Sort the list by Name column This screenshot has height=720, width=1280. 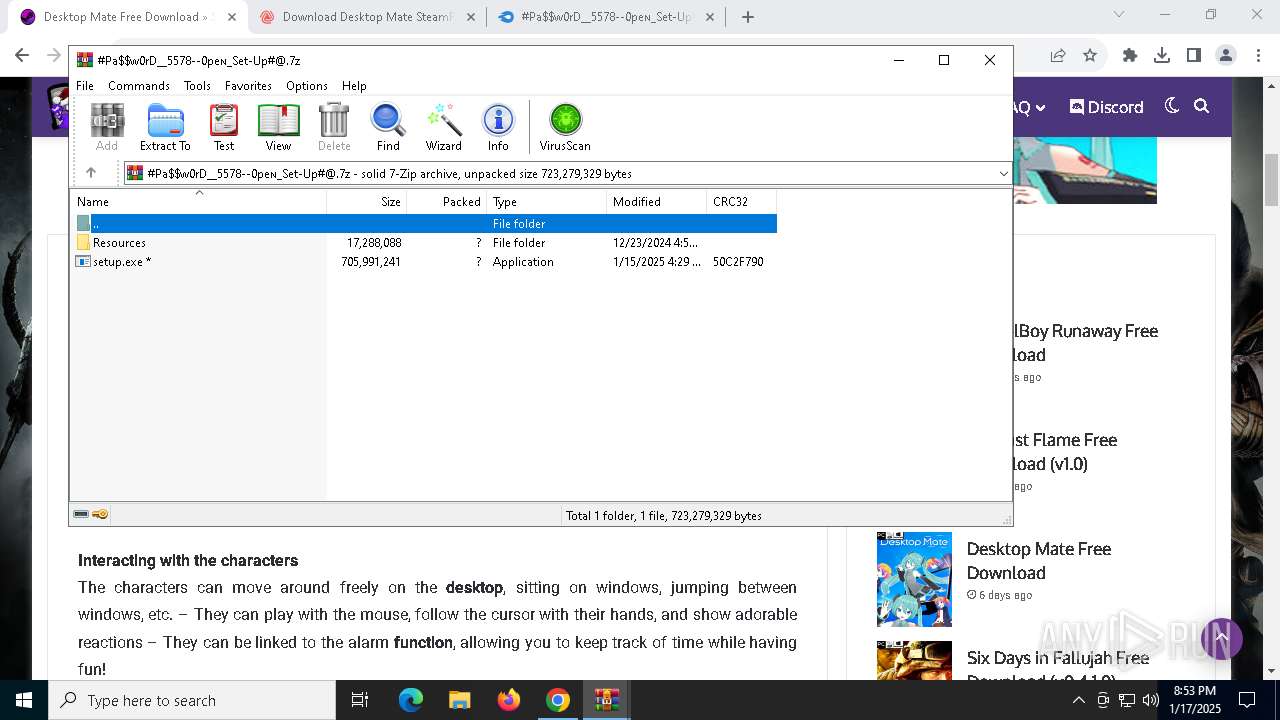(198, 201)
